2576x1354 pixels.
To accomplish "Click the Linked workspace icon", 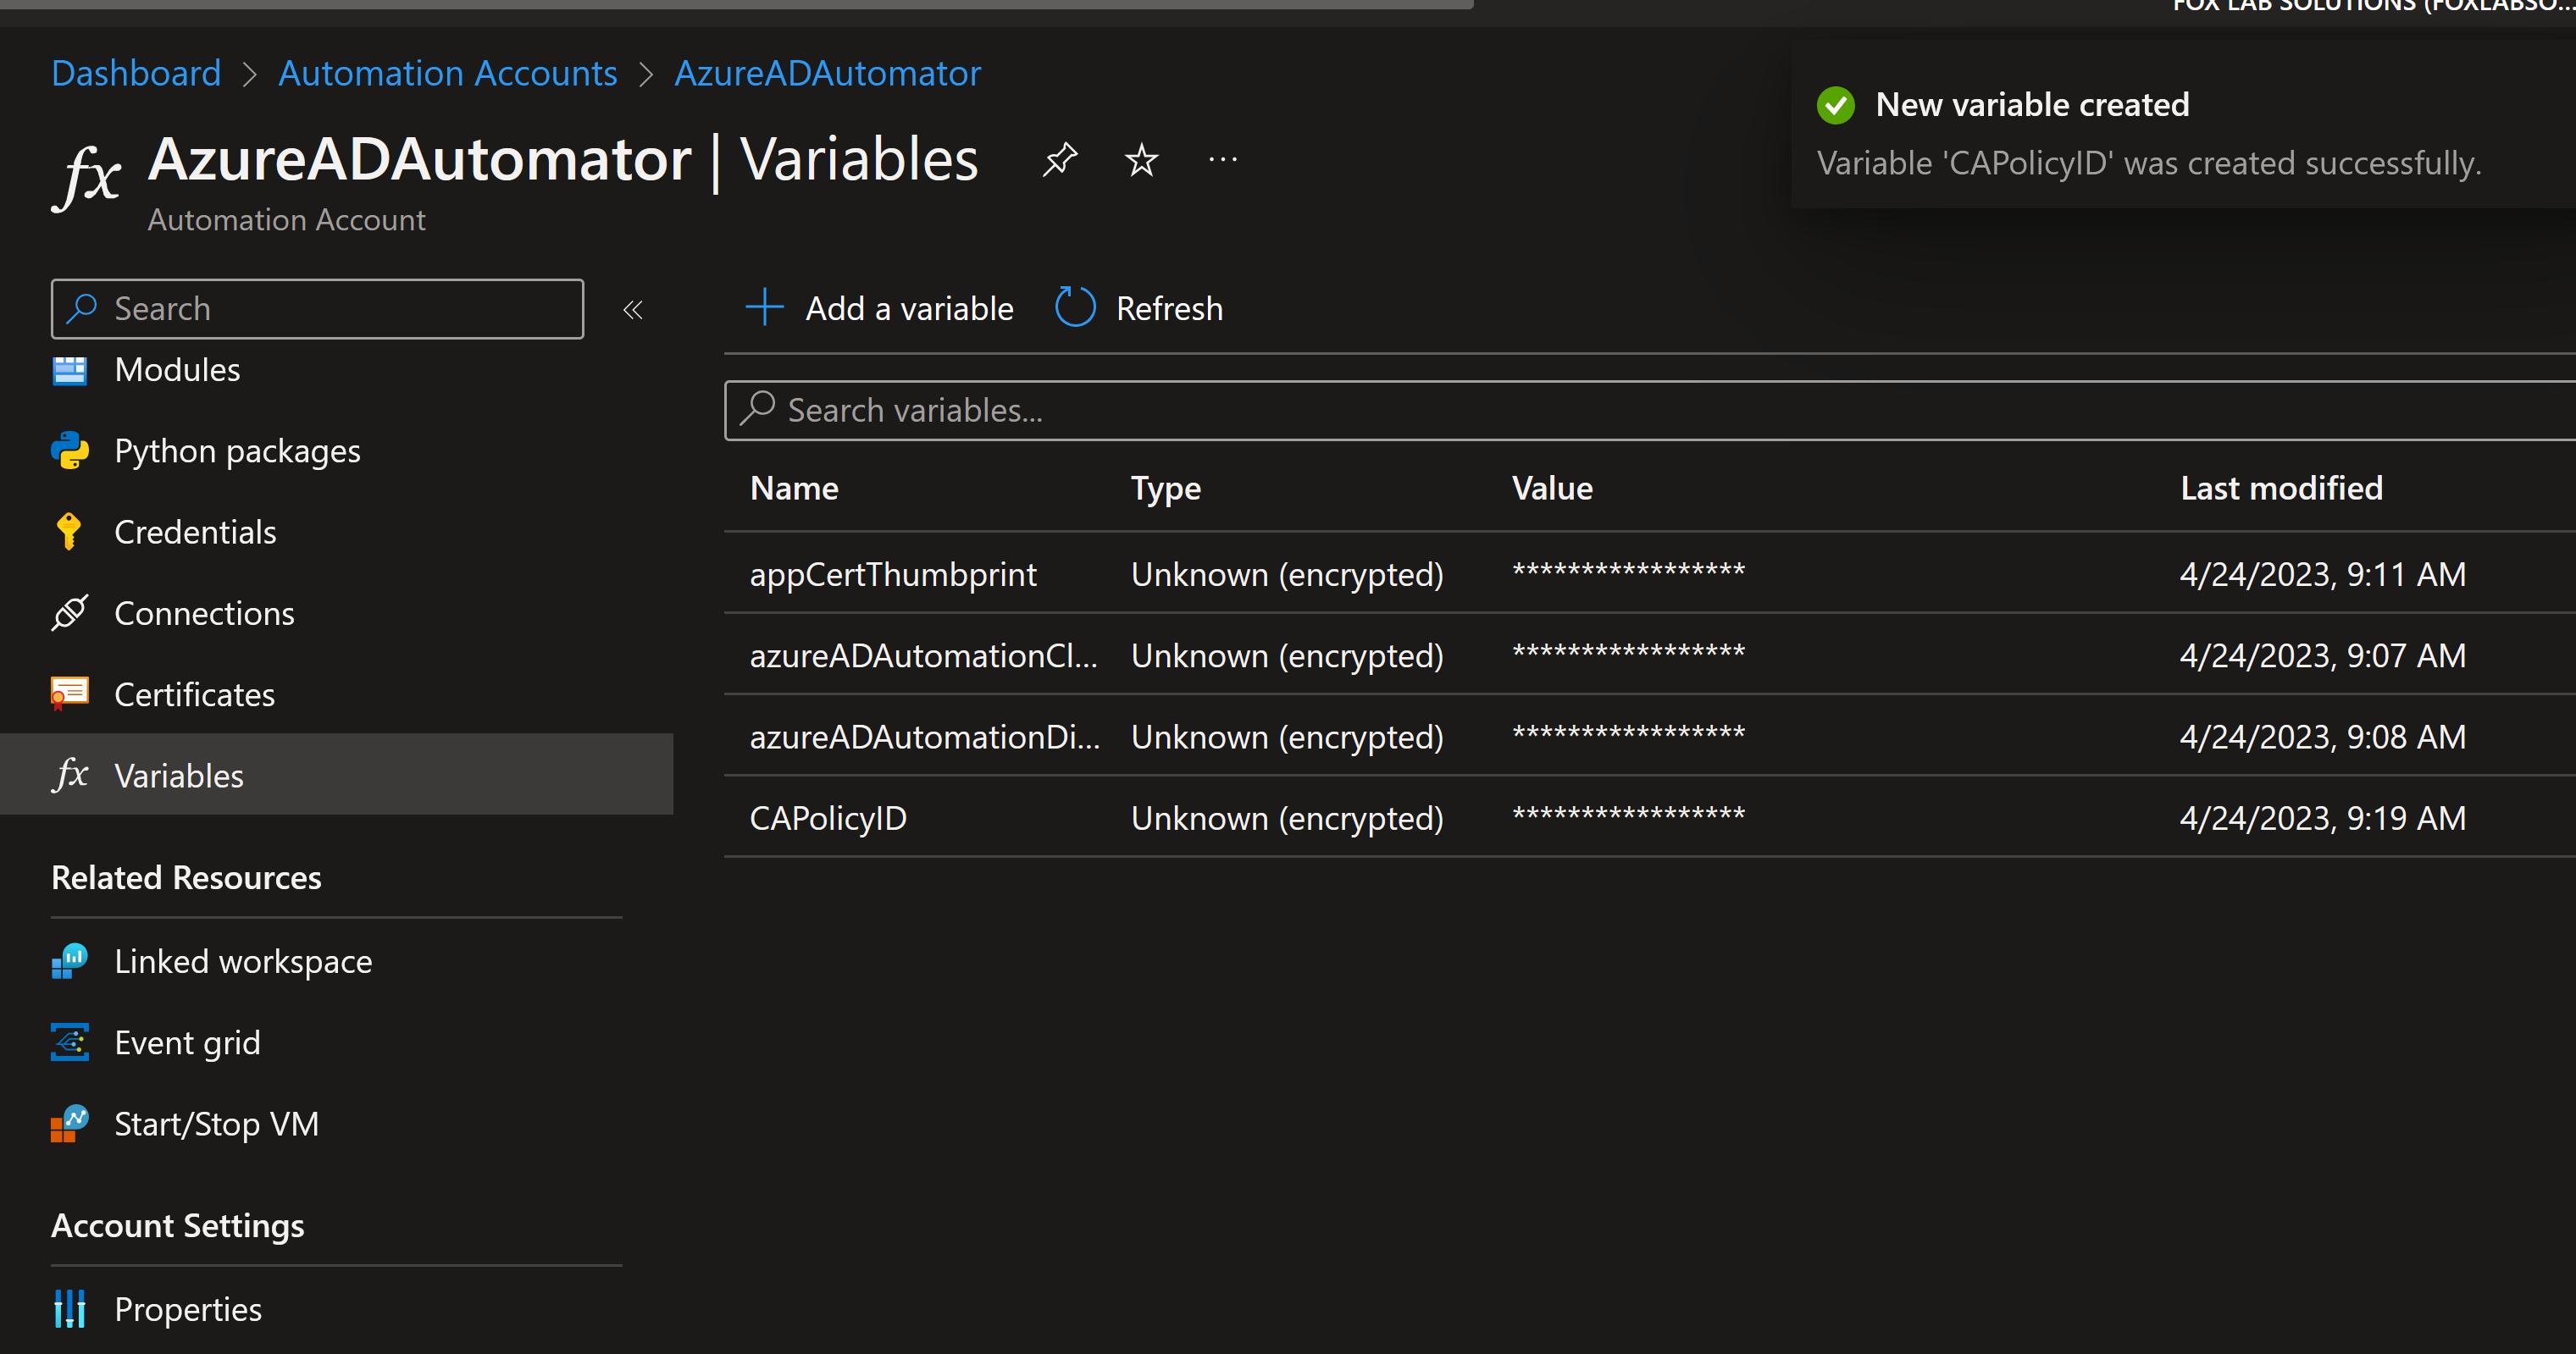I will (x=70, y=961).
